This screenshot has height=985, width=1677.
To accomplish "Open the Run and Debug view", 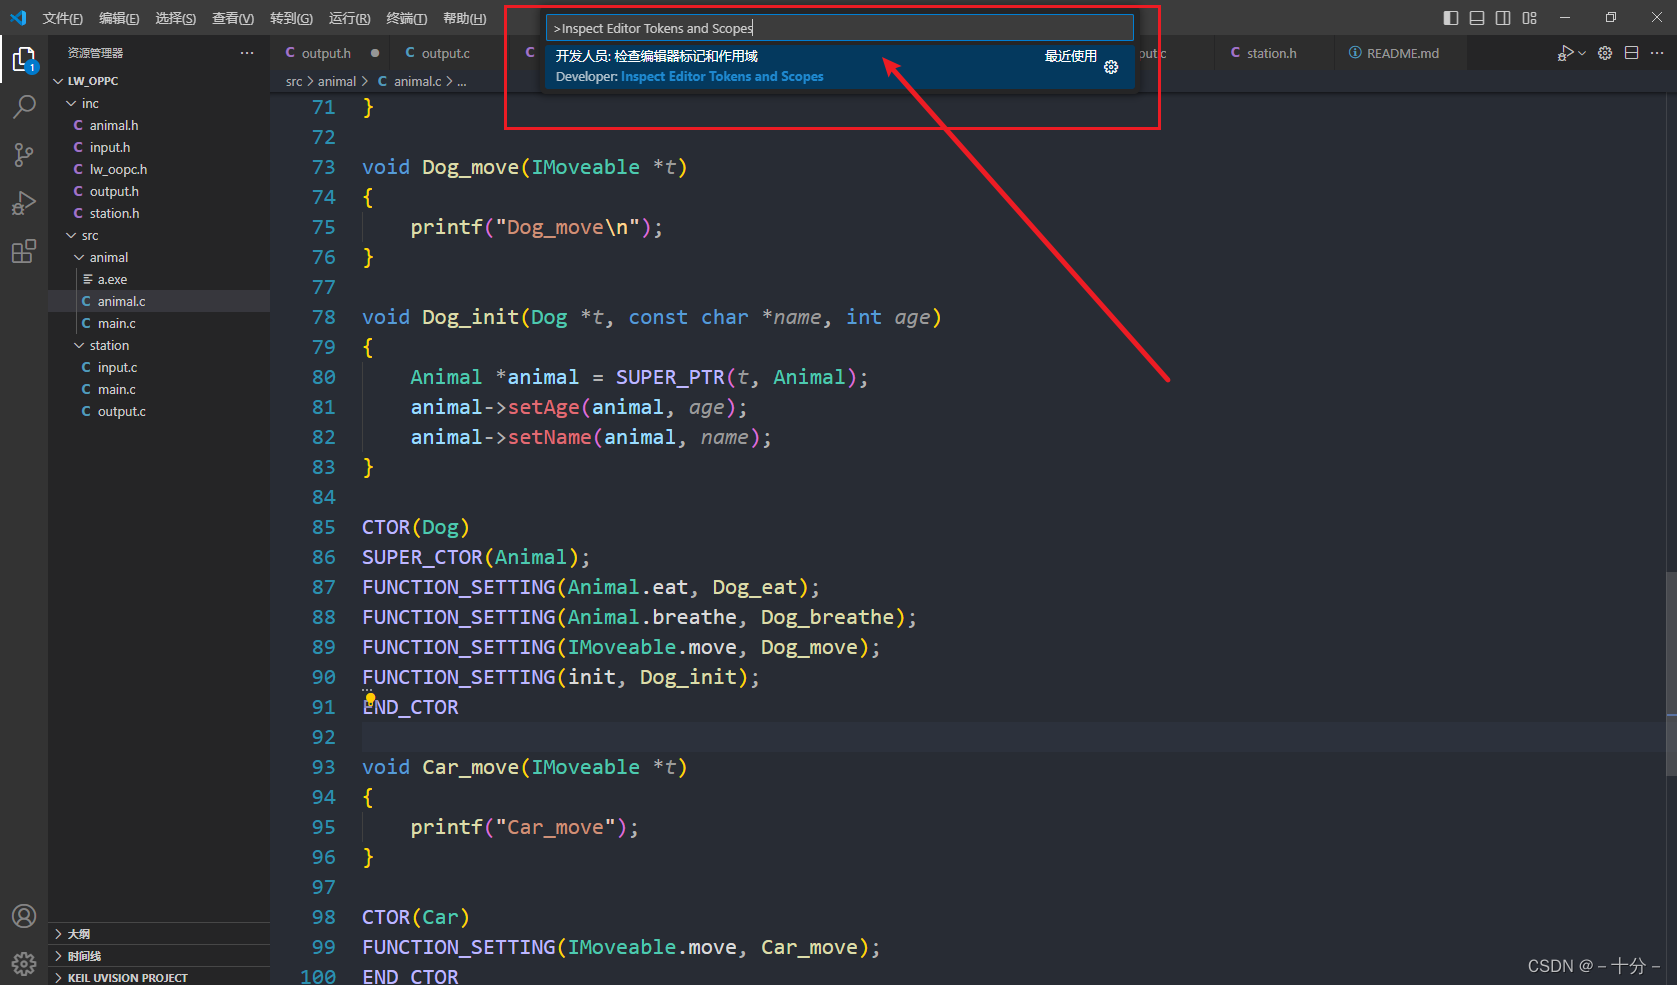I will coord(24,203).
